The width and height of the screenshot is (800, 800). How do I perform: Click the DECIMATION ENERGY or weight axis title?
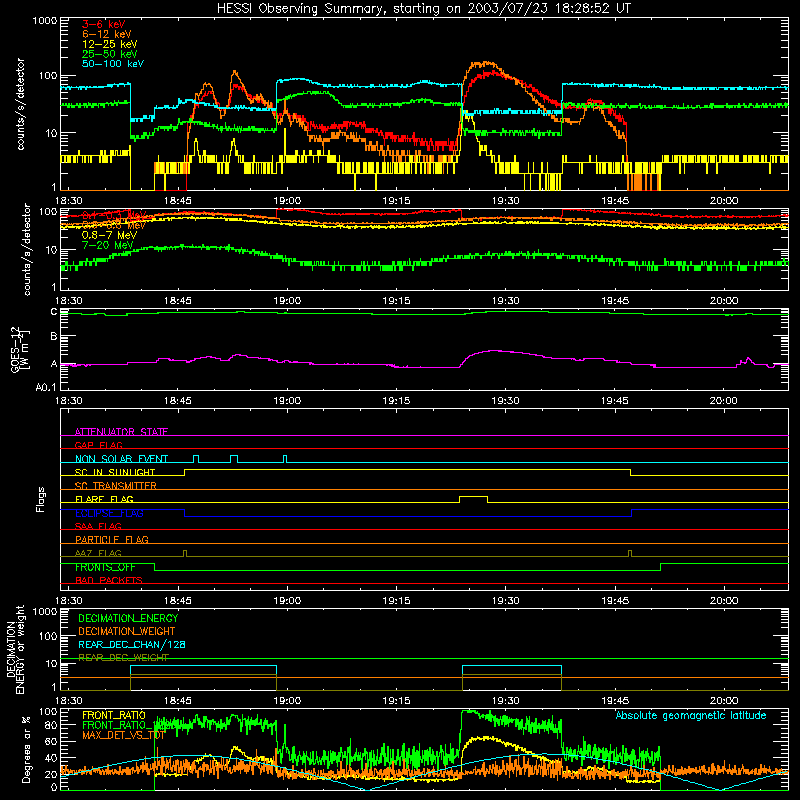click(15, 649)
